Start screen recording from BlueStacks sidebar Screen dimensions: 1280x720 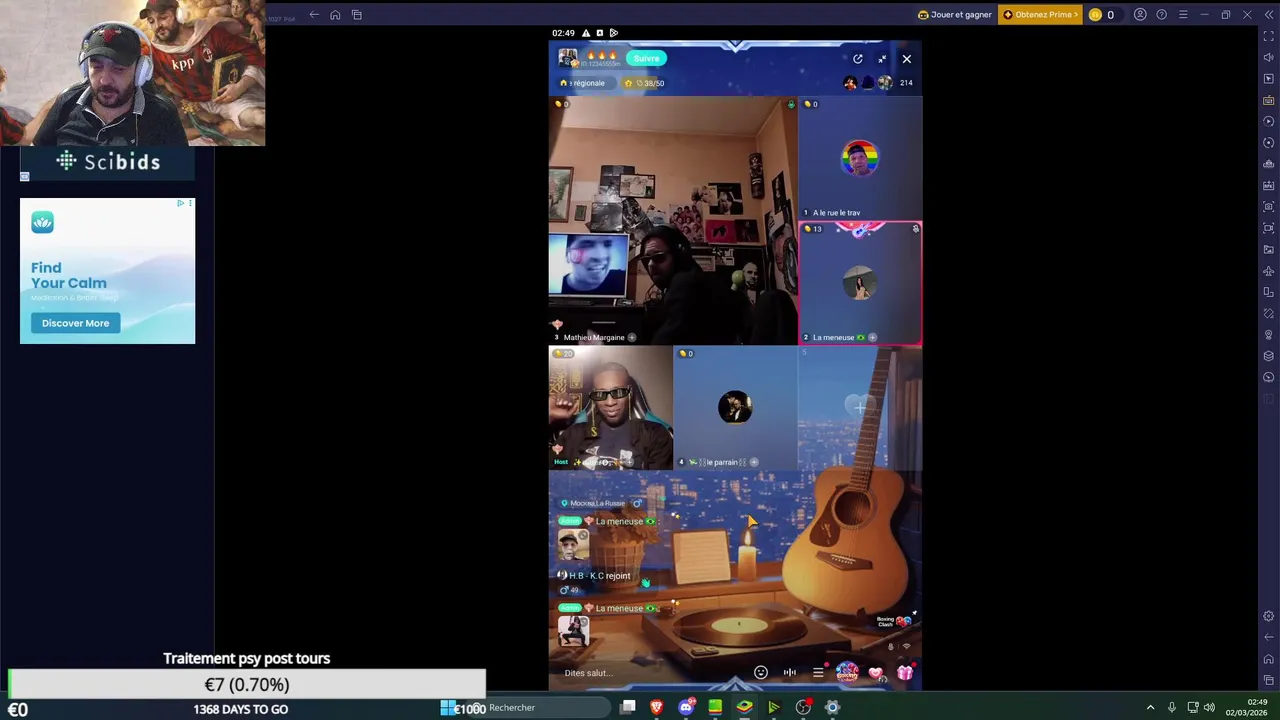tap(1269, 228)
